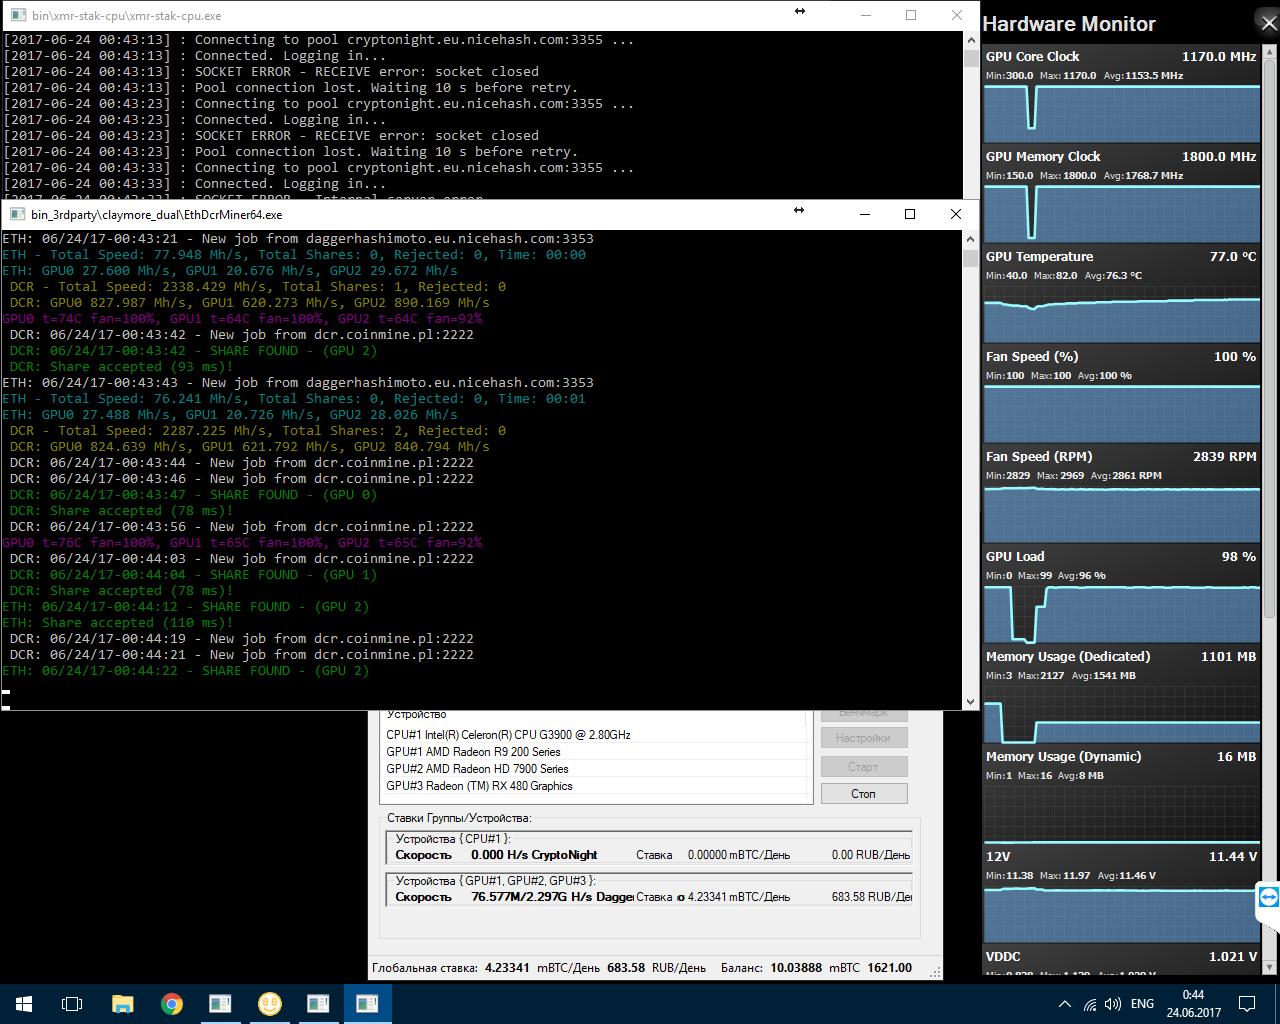The image size is (1280, 1024).
Task: Switch to the yellow smiley taskbar app
Action: pyautogui.click(x=269, y=1003)
